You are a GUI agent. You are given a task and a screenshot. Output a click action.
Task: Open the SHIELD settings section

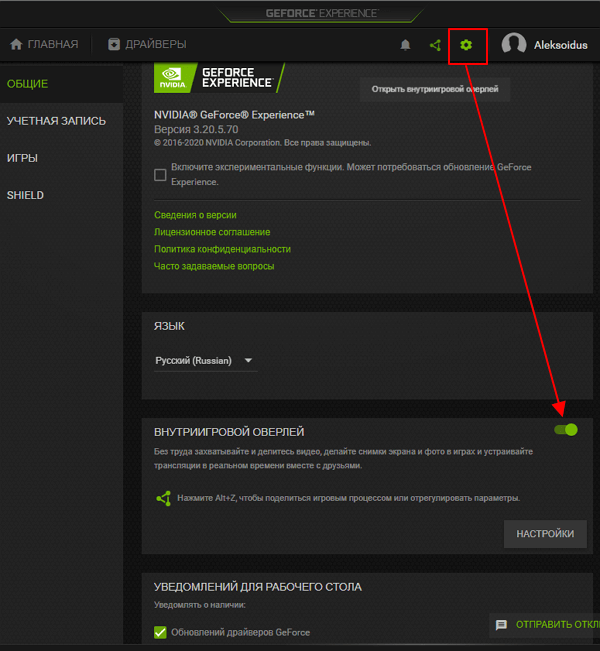point(25,195)
